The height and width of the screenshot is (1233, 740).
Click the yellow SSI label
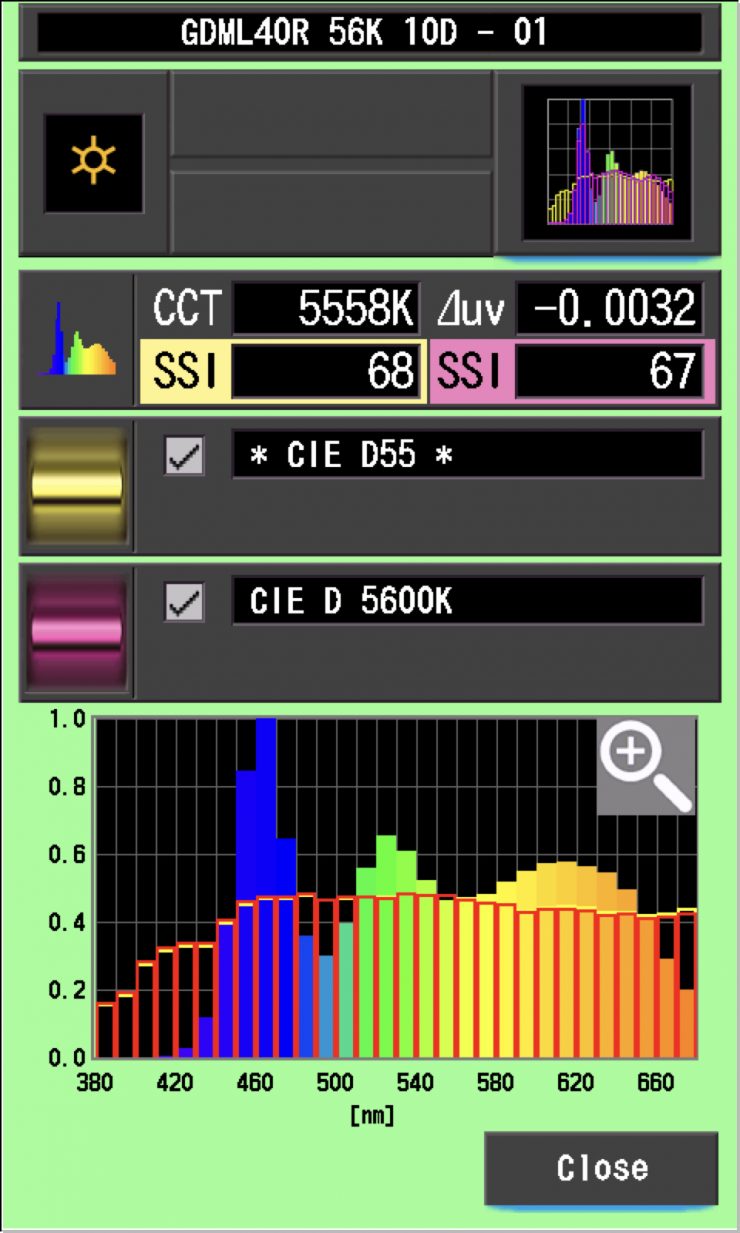coord(186,371)
